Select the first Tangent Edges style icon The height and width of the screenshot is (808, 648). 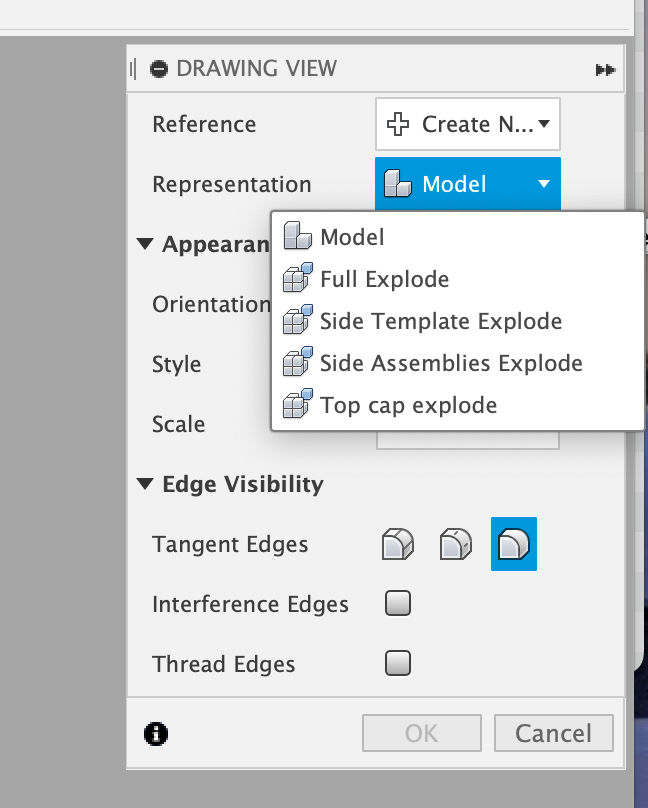point(398,544)
